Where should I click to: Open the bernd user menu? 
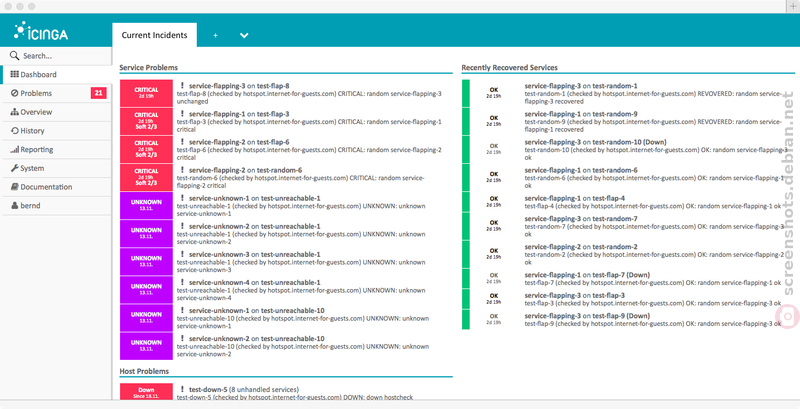pos(56,206)
